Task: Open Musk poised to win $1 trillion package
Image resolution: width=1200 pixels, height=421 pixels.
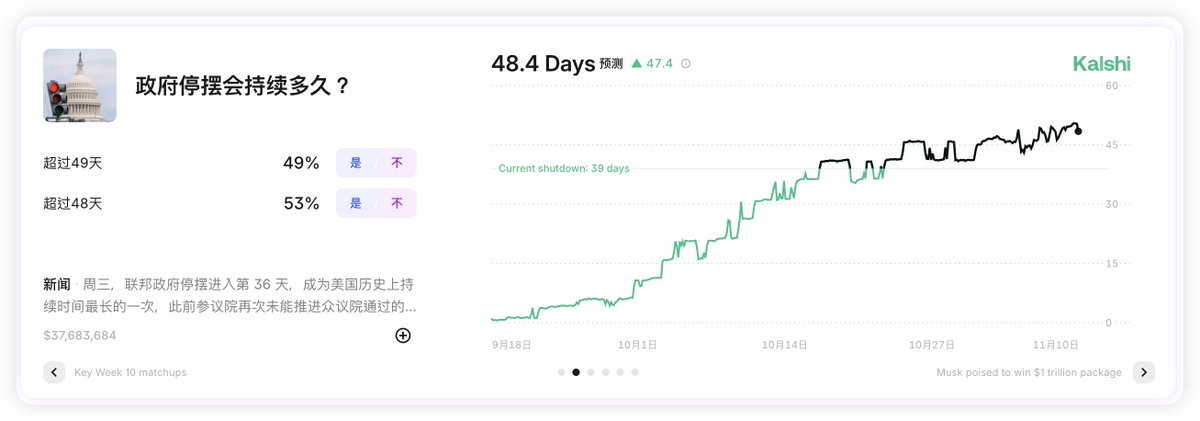Action: click(1028, 372)
